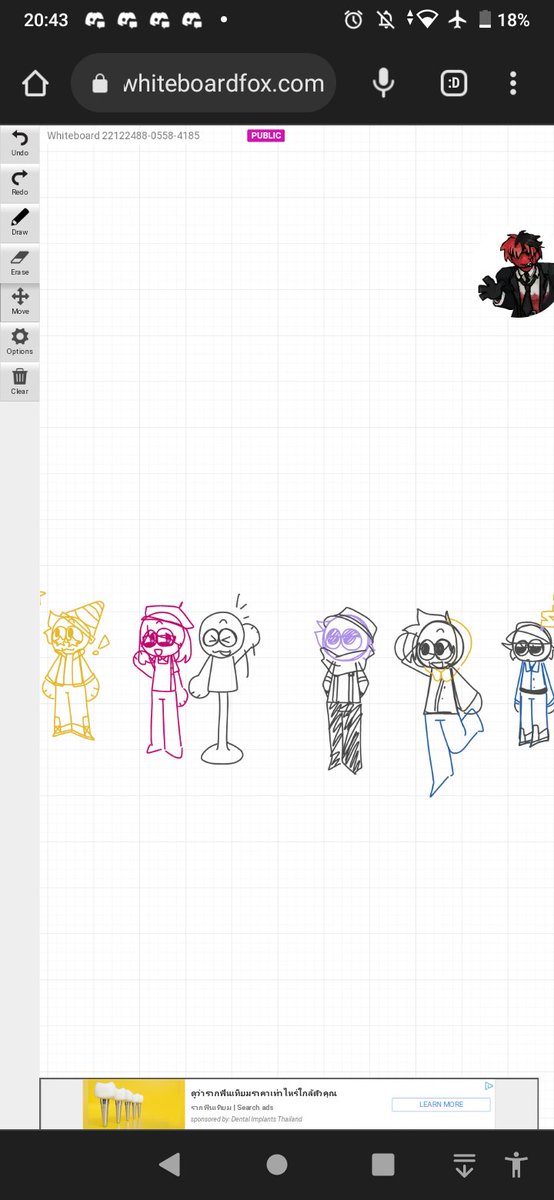Viewport: 554px width, 1200px height.
Task: Click the PUBLIC badge
Action: (266, 135)
